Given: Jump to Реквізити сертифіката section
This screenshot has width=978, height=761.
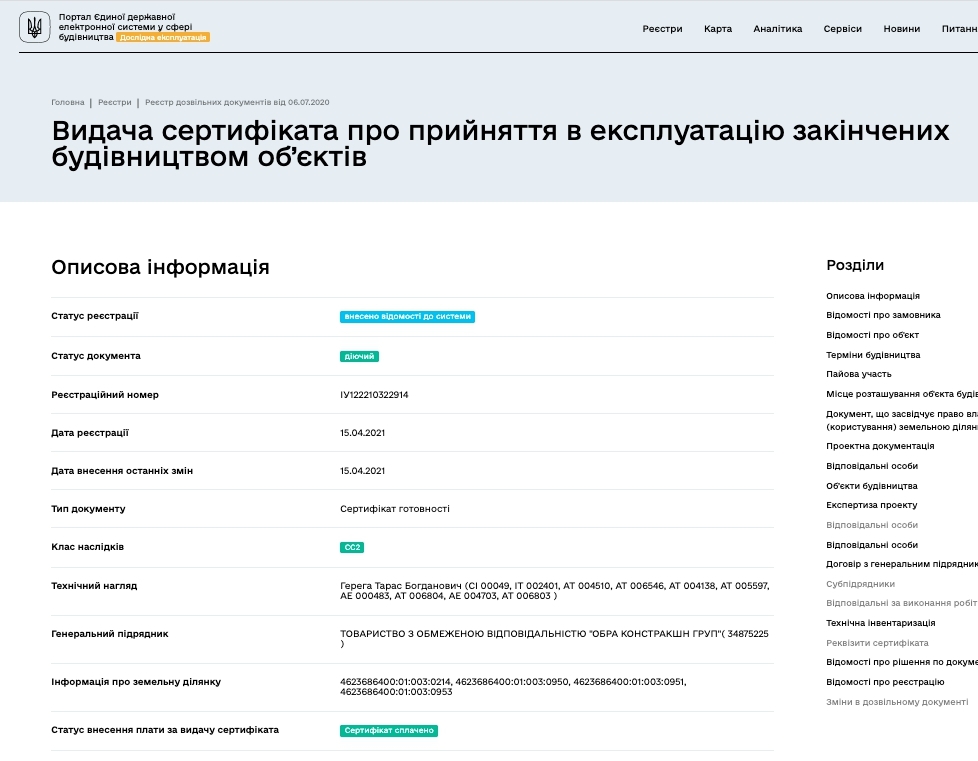Looking at the screenshot, I should click(877, 643).
